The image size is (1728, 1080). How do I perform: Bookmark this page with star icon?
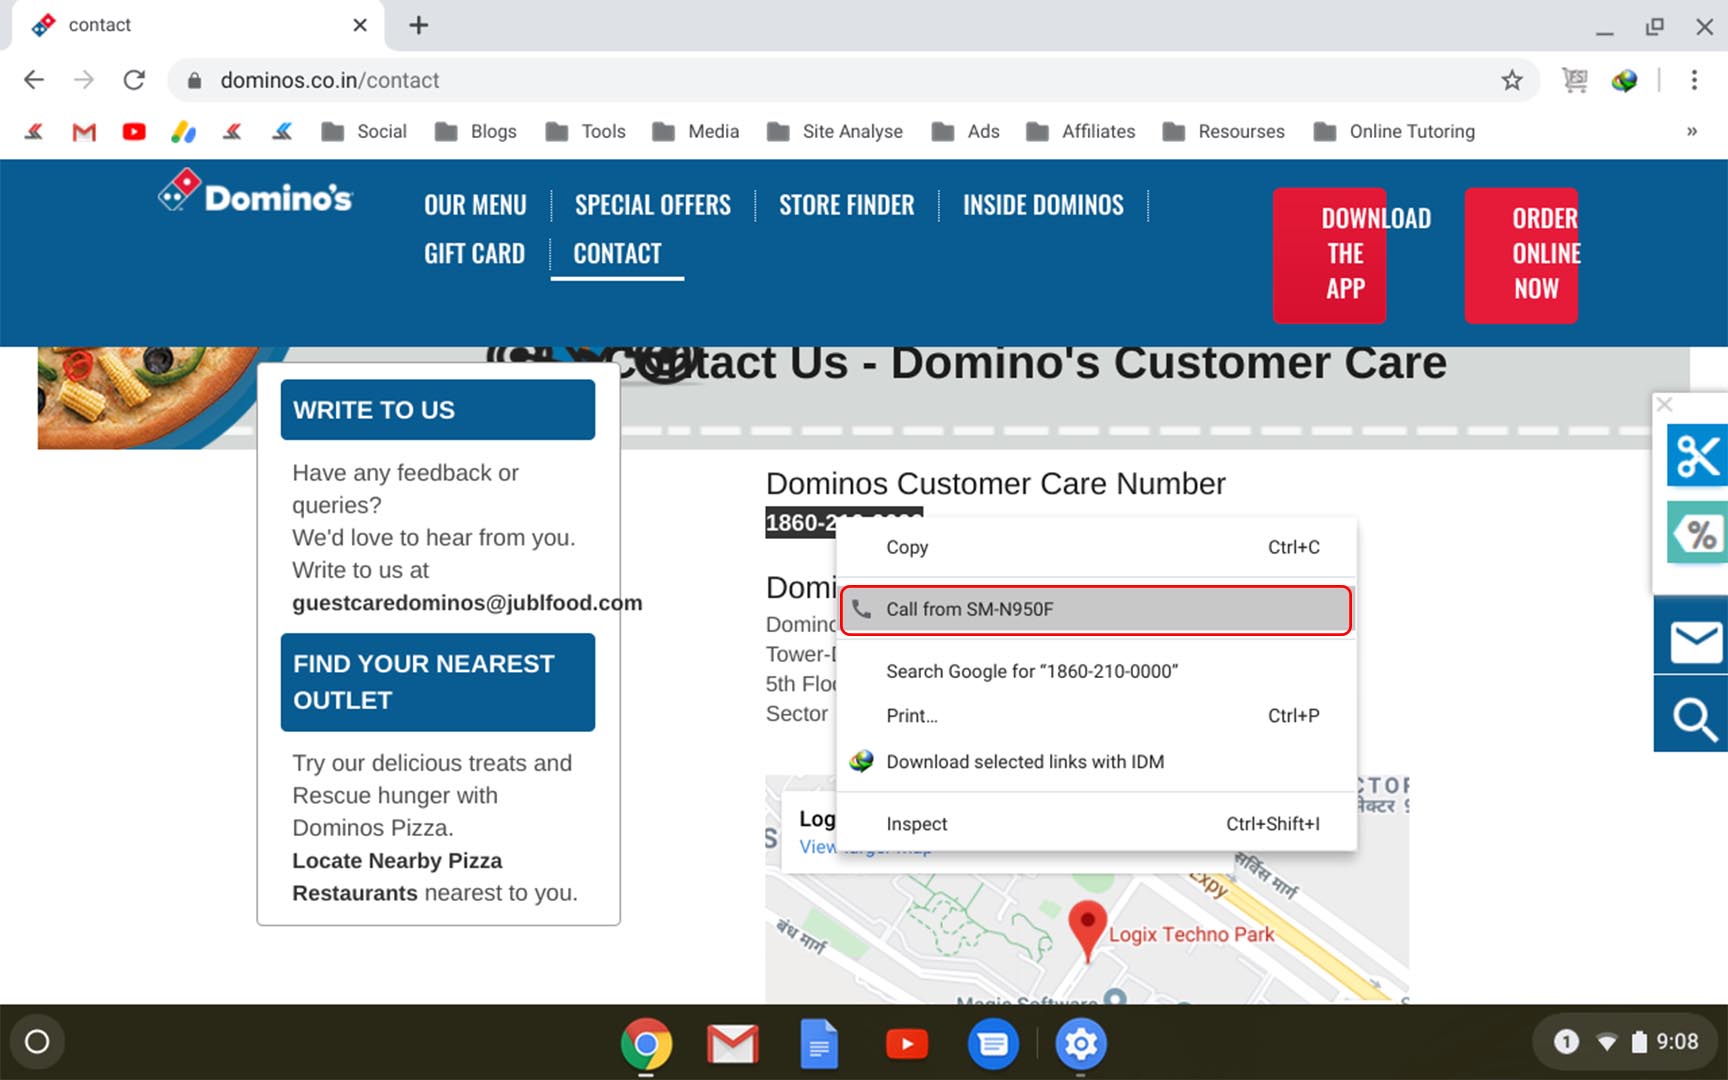pyautogui.click(x=1512, y=80)
